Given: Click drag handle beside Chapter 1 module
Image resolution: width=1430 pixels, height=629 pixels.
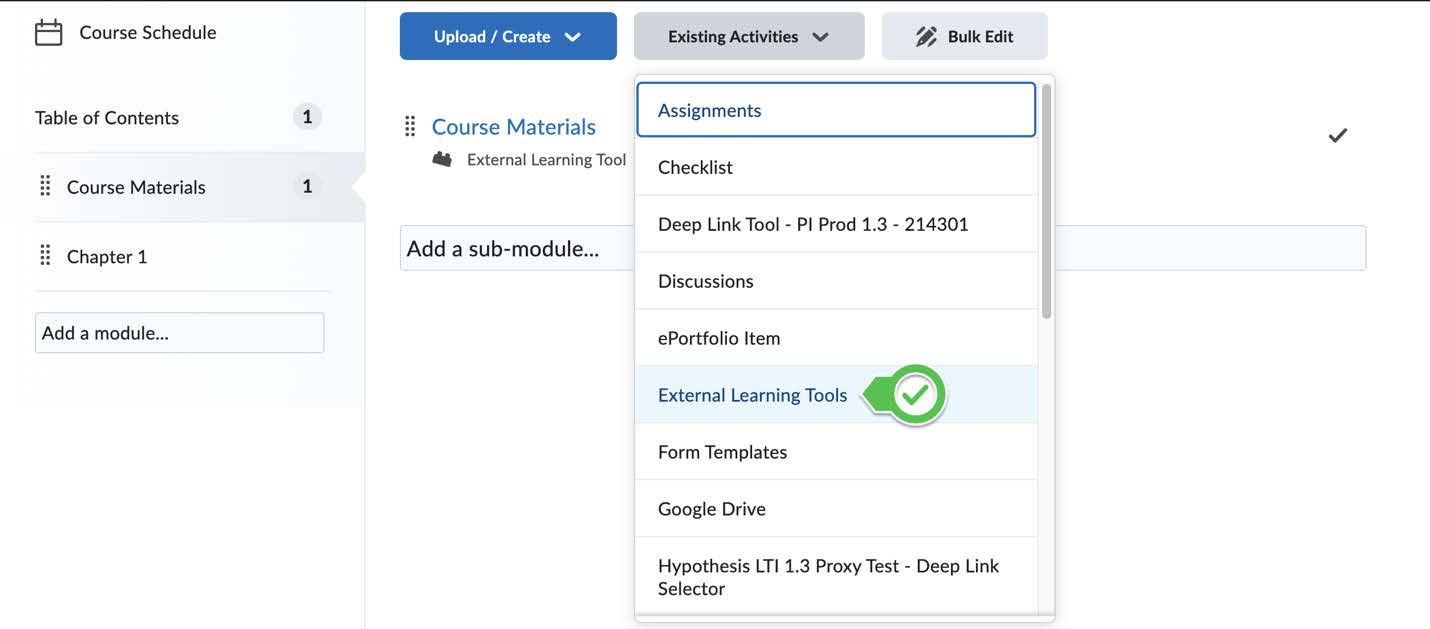Looking at the screenshot, I should tap(45, 256).
